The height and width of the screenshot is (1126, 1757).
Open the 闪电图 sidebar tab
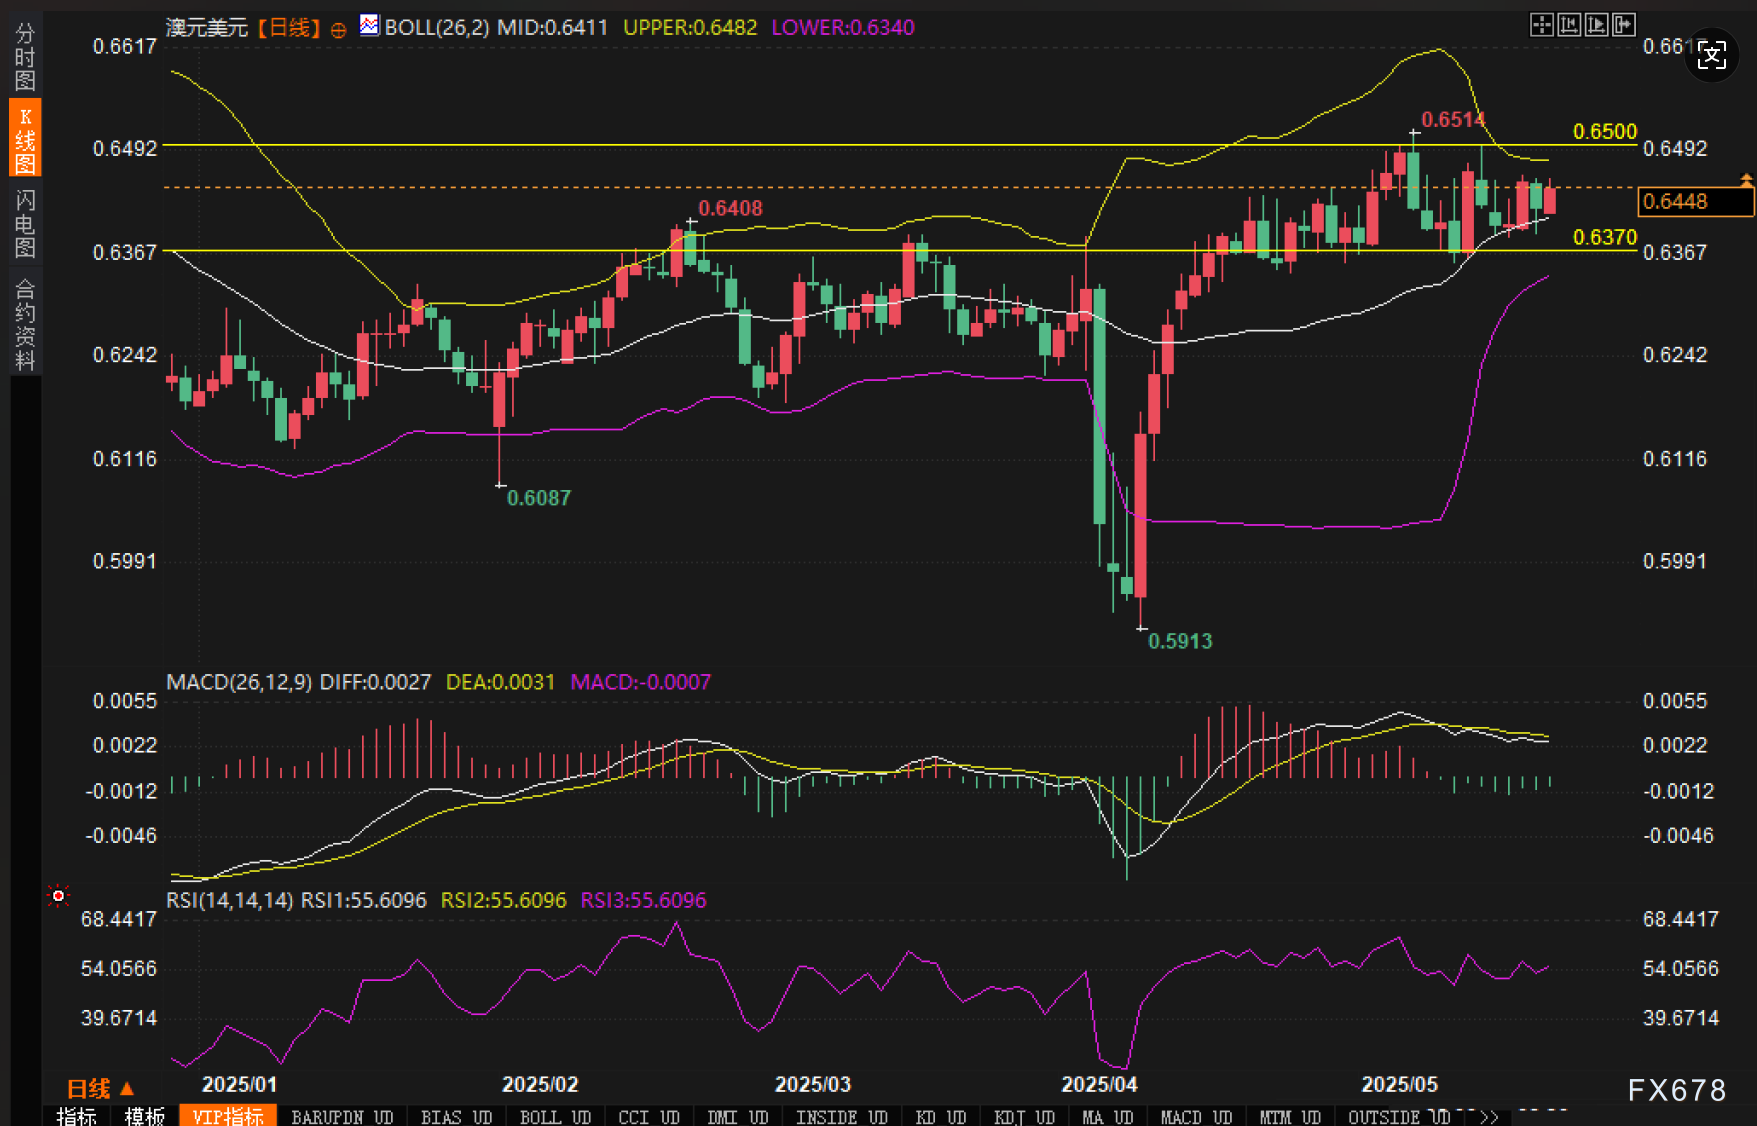click(x=25, y=223)
